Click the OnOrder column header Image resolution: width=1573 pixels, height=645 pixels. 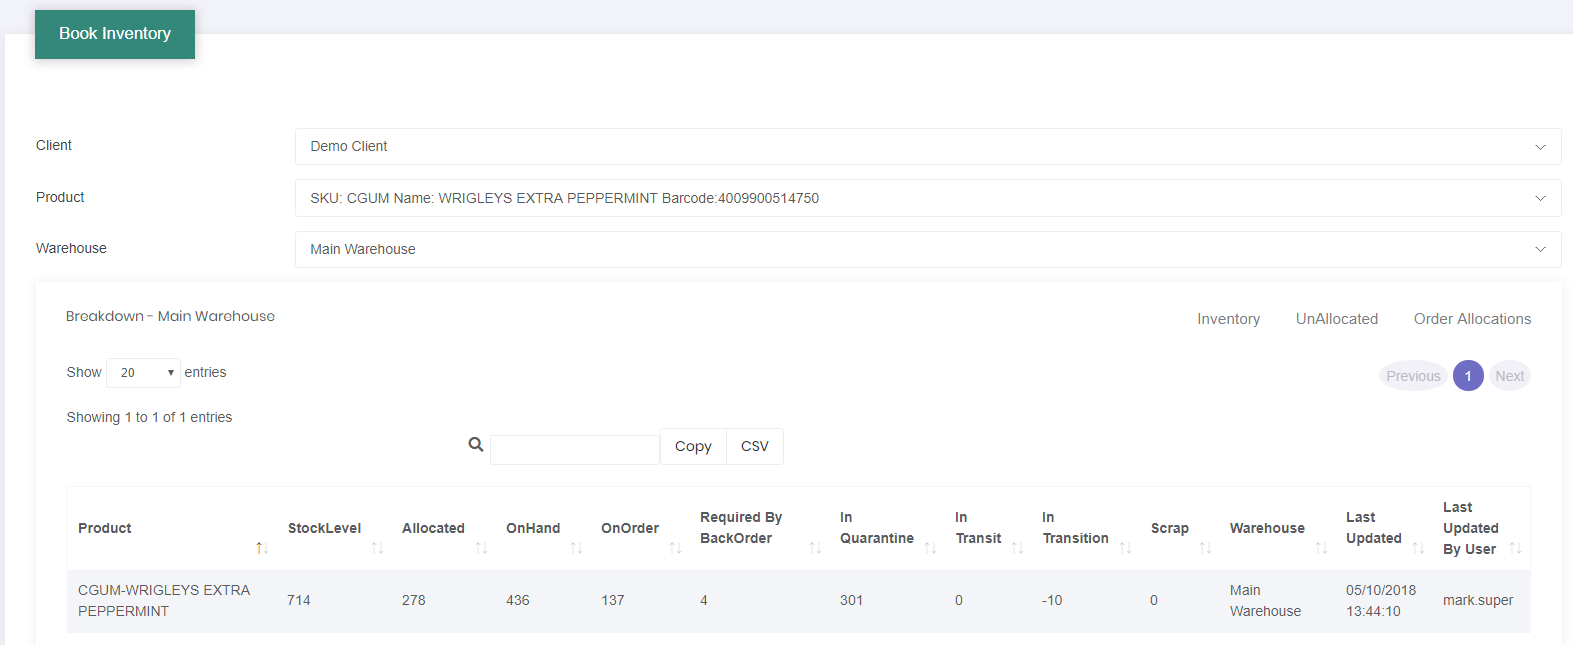[630, 528]
